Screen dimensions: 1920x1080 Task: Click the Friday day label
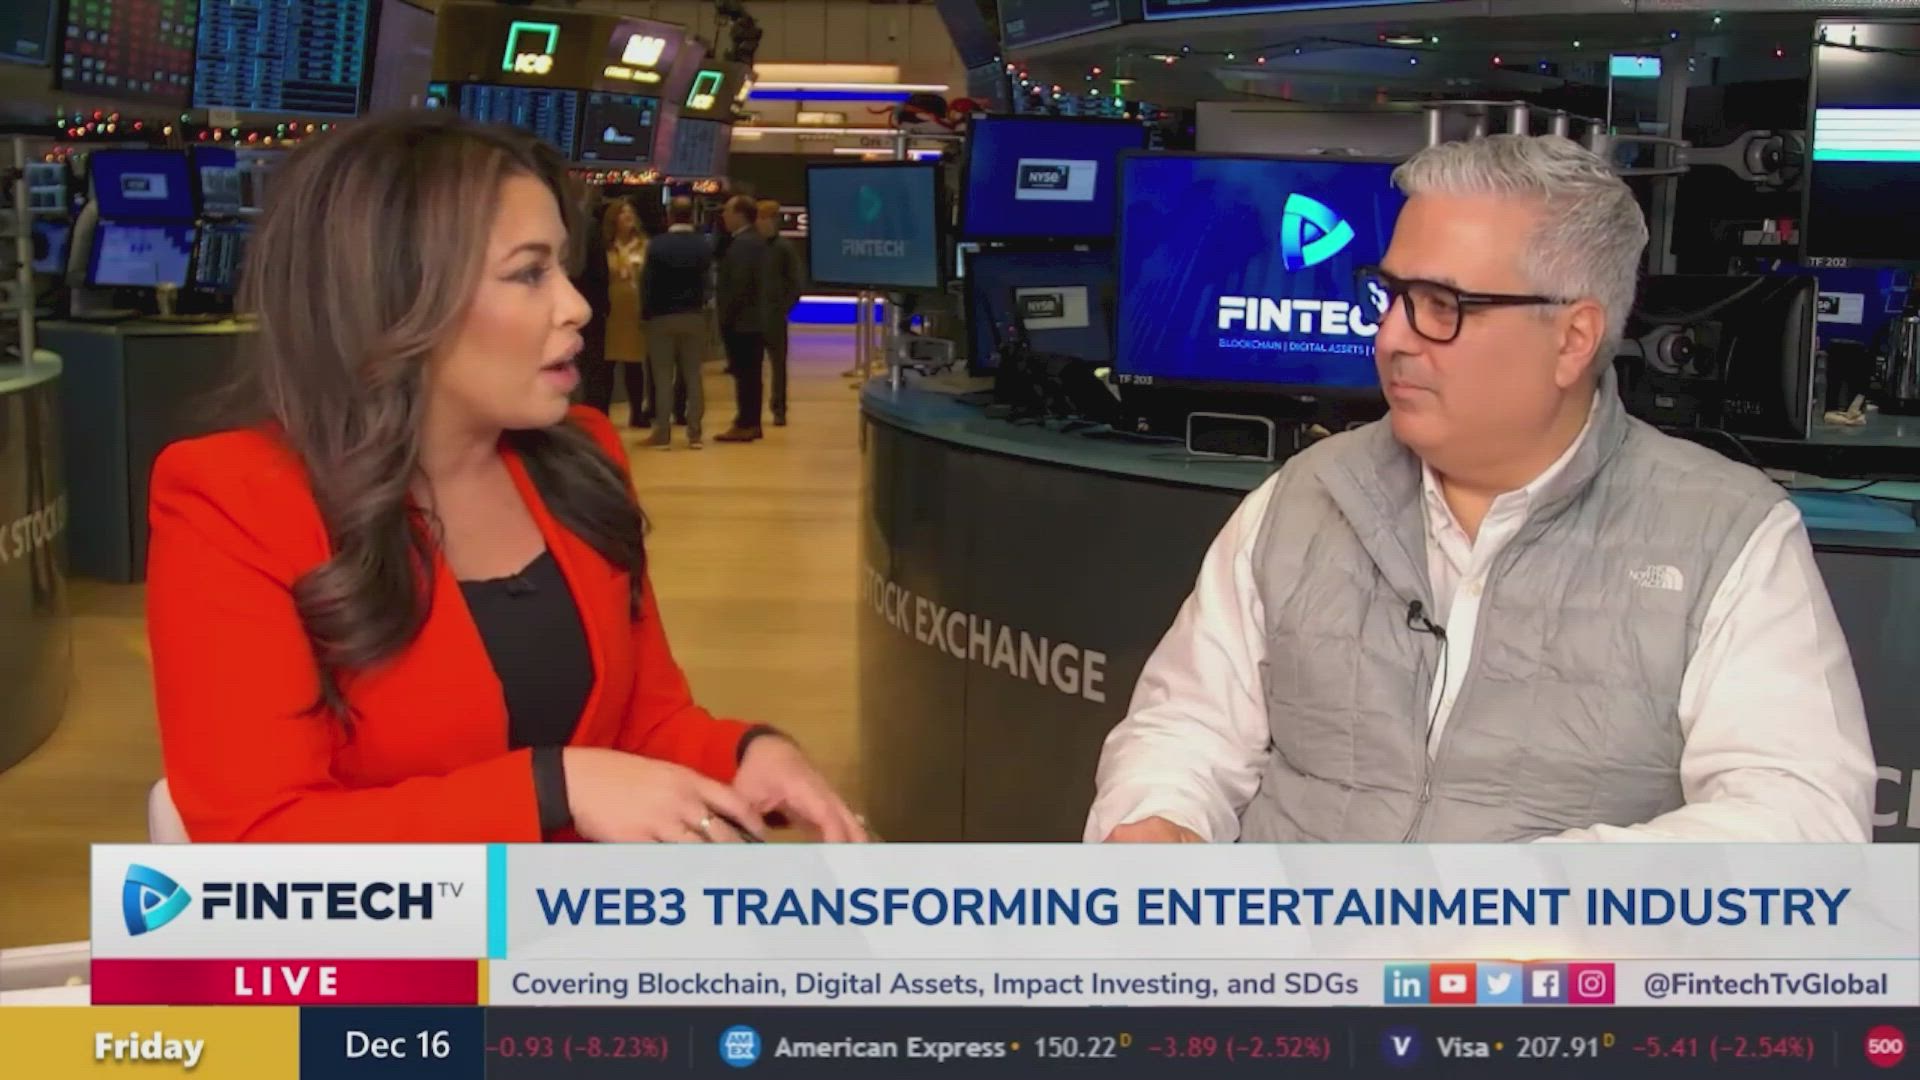(x=149, y=1047)
